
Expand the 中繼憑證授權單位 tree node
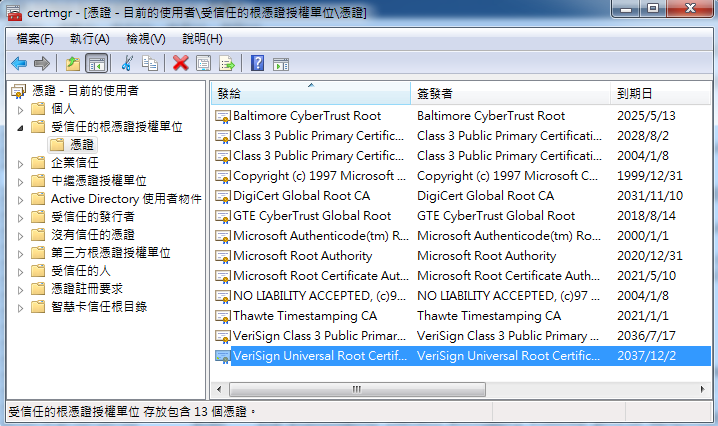pos(20,182)
